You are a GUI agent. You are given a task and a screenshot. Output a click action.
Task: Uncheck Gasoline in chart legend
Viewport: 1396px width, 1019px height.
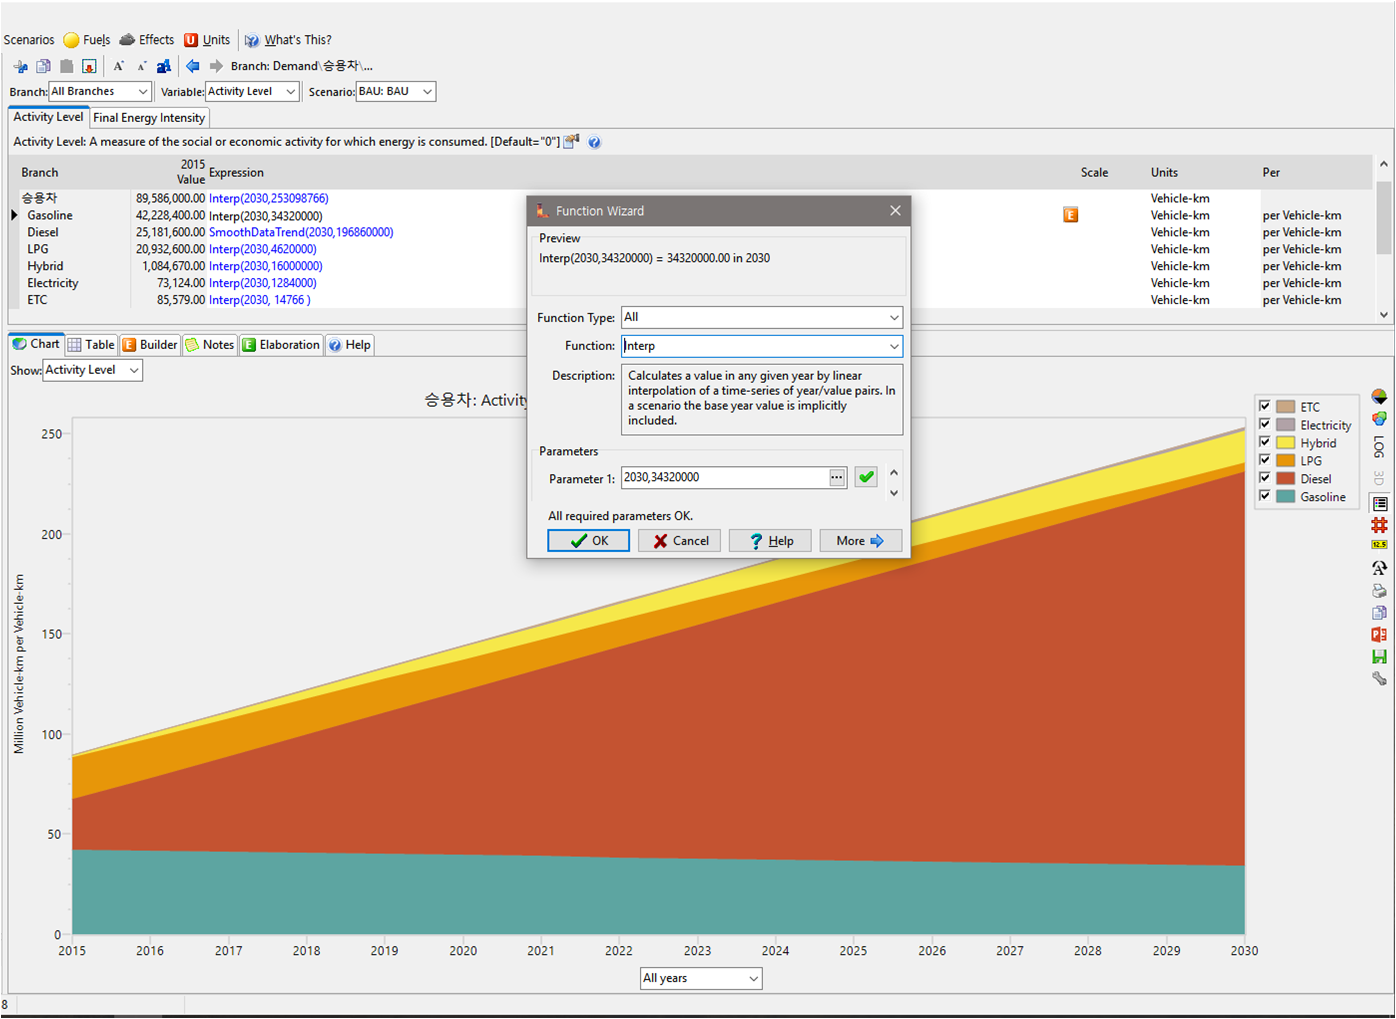1264,496
